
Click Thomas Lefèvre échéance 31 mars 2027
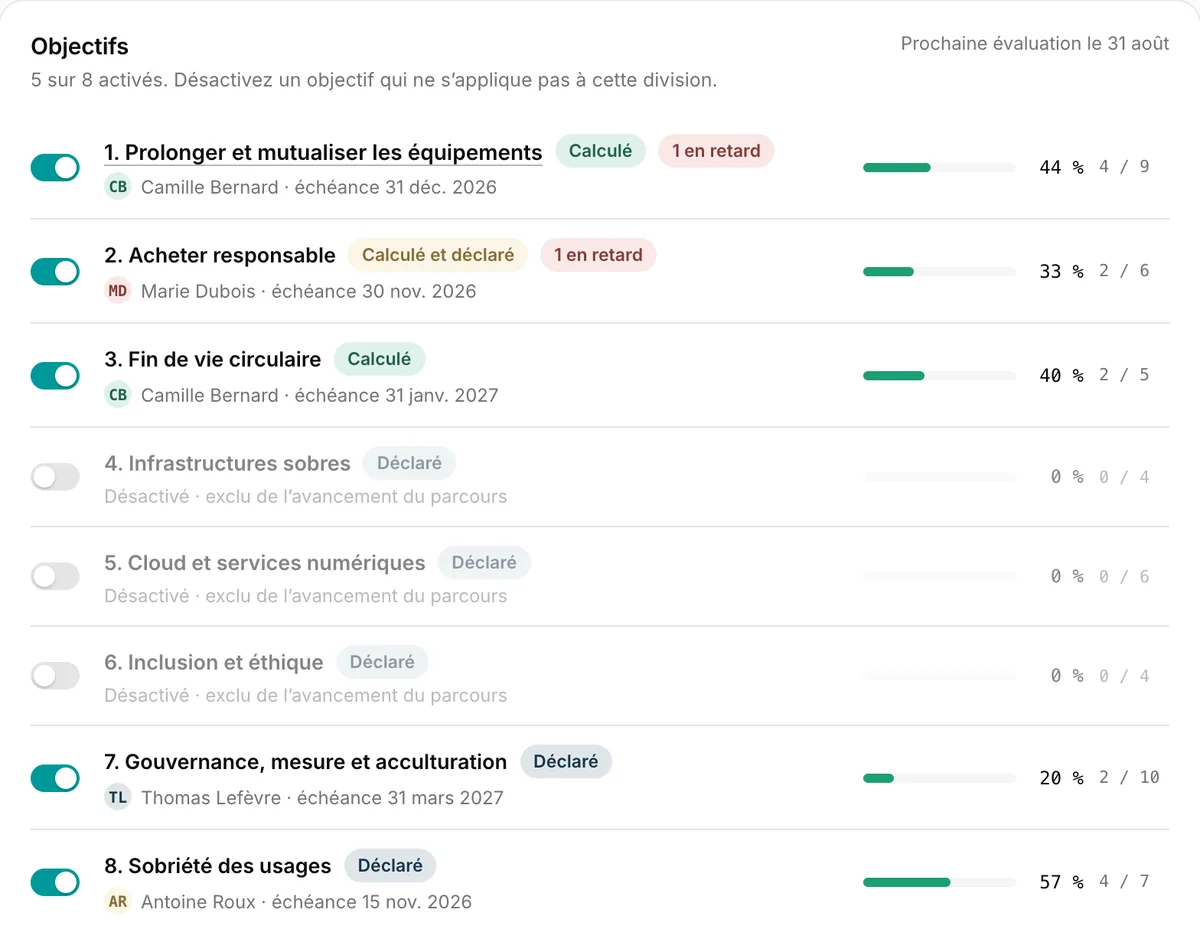click(x=322, y=797)
